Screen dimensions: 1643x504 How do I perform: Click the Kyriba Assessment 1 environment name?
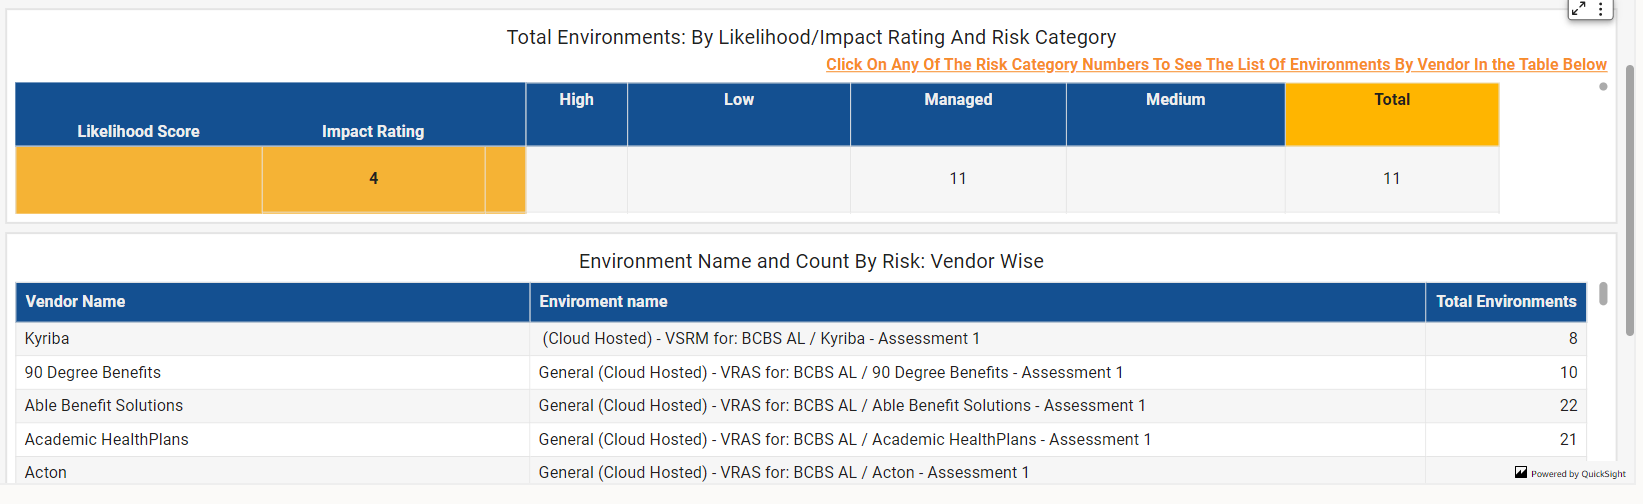point(761,339)
